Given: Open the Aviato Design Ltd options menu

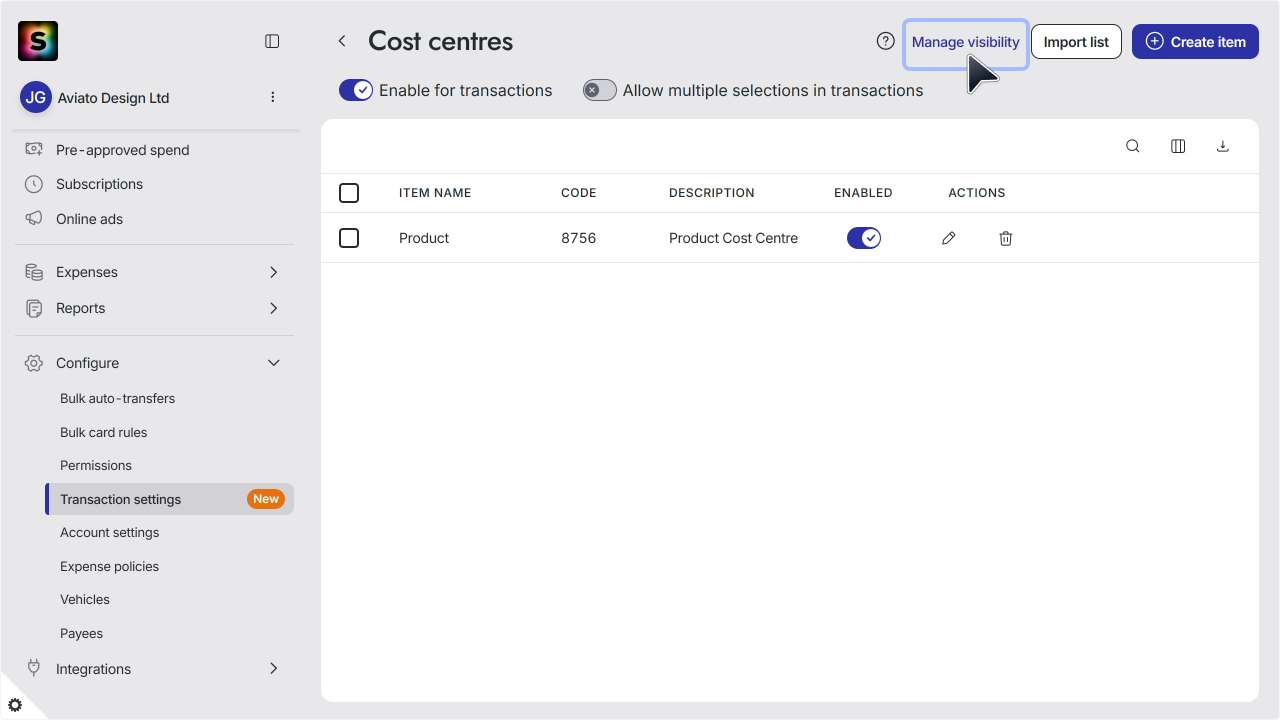Looking at the screenshot, I should [273, 97].
